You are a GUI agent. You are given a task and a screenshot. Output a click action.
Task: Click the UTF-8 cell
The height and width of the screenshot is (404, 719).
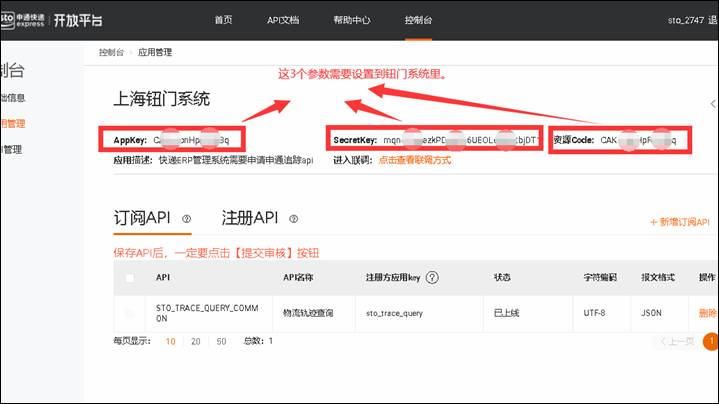point(594,313)
